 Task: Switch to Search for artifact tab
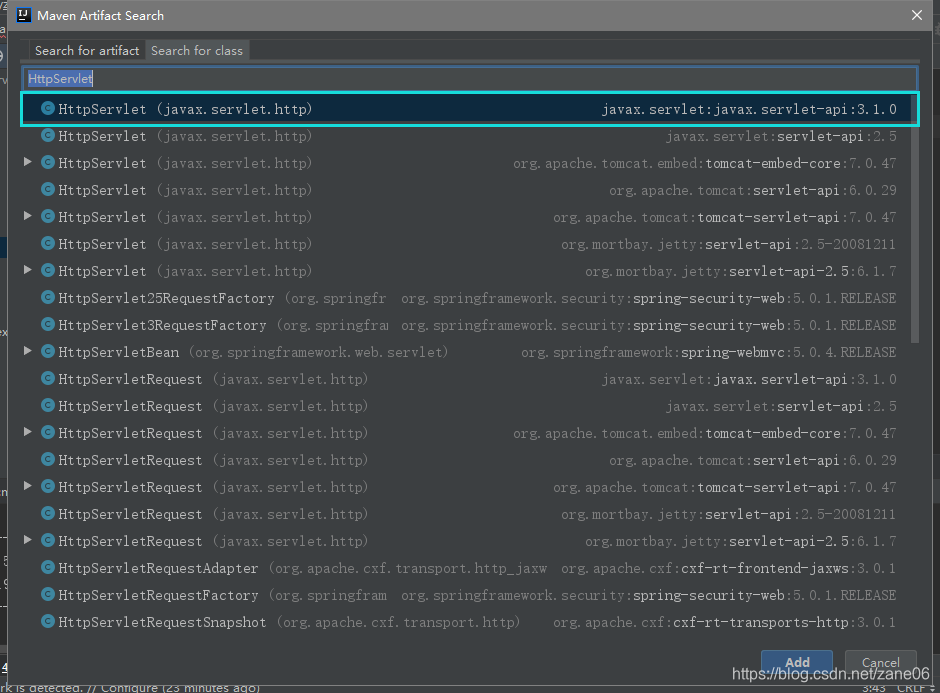tap(87, 50)
